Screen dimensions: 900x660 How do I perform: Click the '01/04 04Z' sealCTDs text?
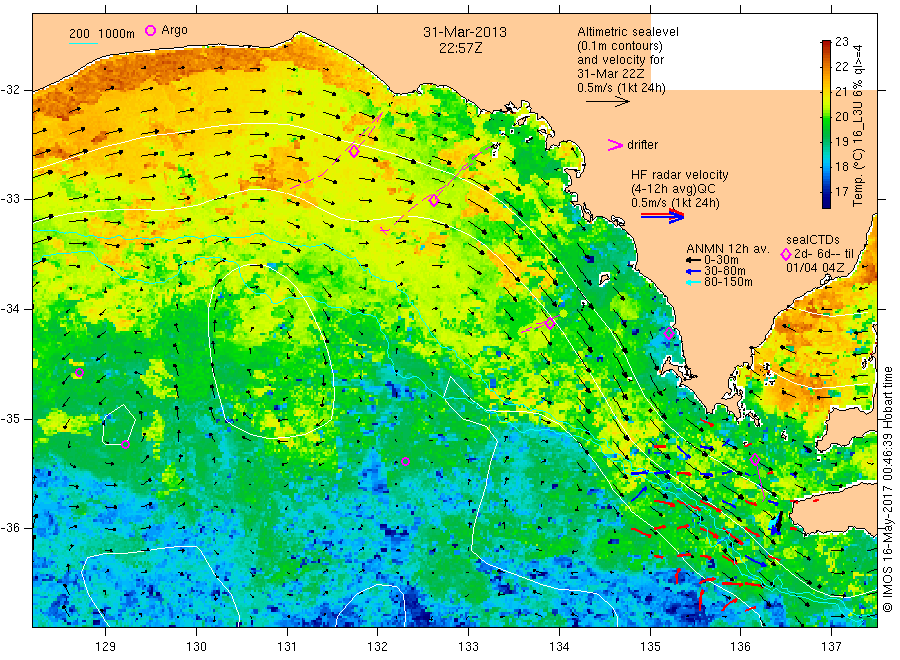pyautogui.click(x=815, y=267)
